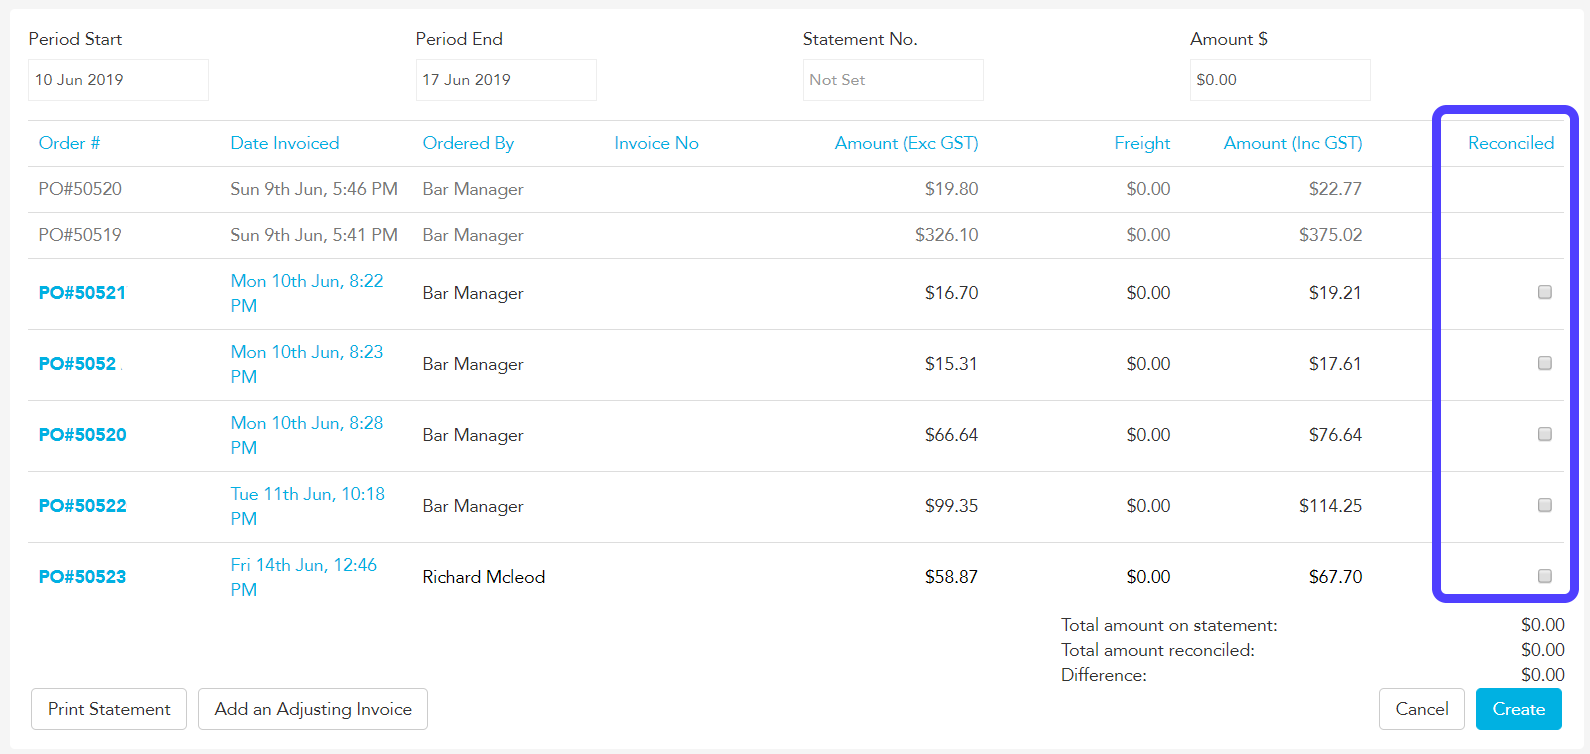Add an Adjusting Invoice
Viewport: 1590px width, 754px height.
pyautogui.click(x=313, y=709)
